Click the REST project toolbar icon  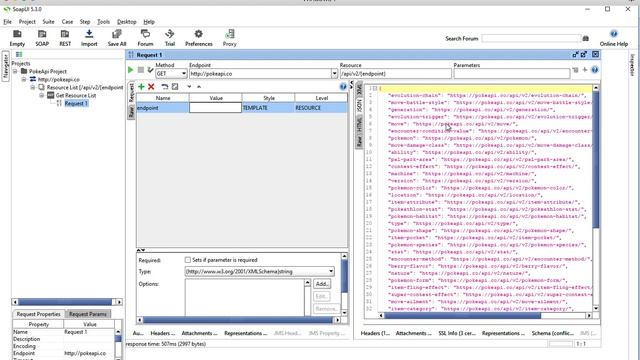click(65, 38)
